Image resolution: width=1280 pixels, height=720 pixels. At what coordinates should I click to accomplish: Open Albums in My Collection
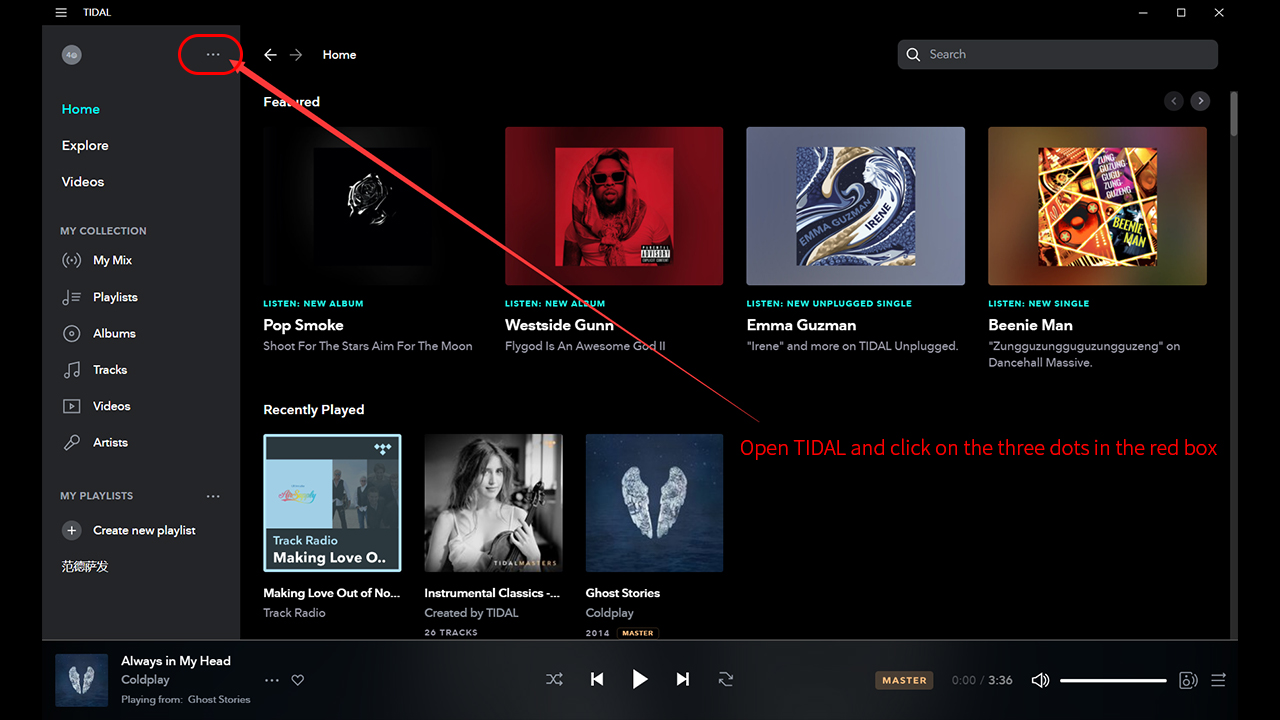click(99, 333)
